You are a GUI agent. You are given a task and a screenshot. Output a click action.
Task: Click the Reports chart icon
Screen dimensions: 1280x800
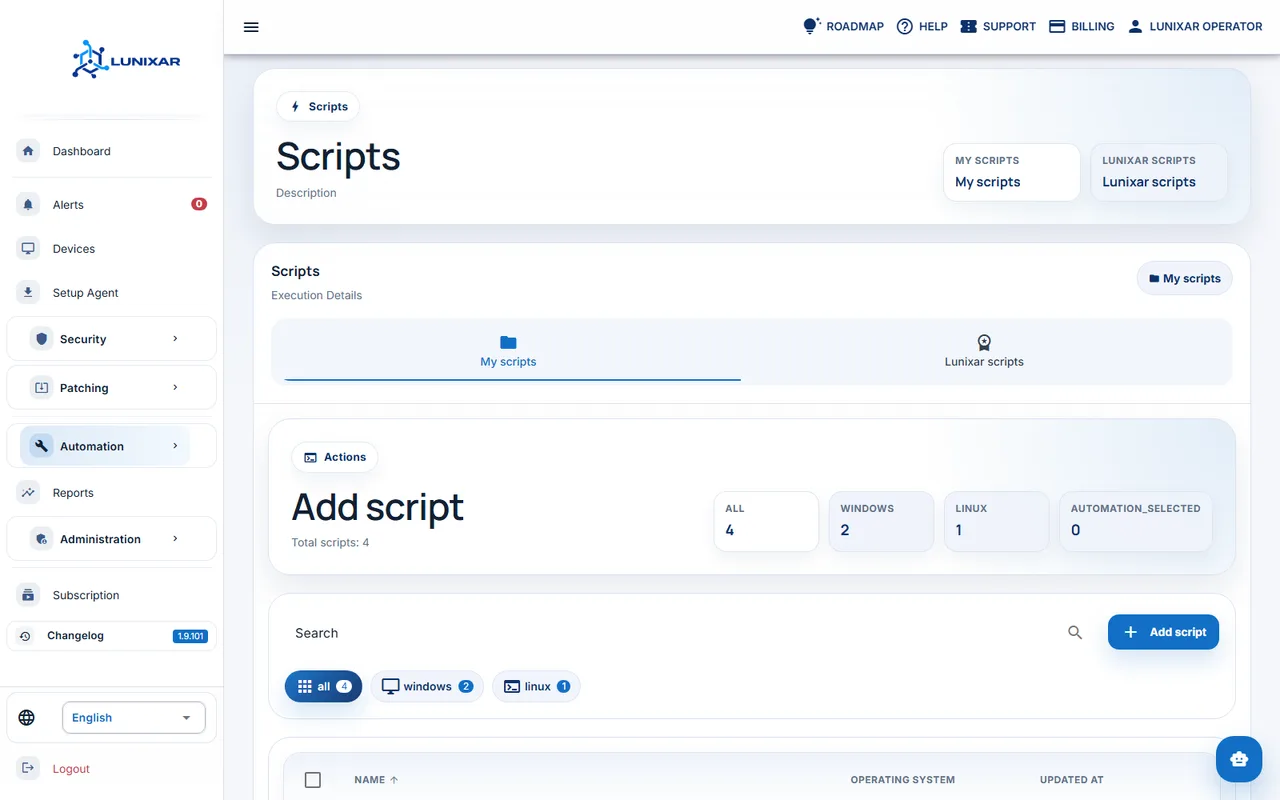pyautogui.click(x=28, y=492)
